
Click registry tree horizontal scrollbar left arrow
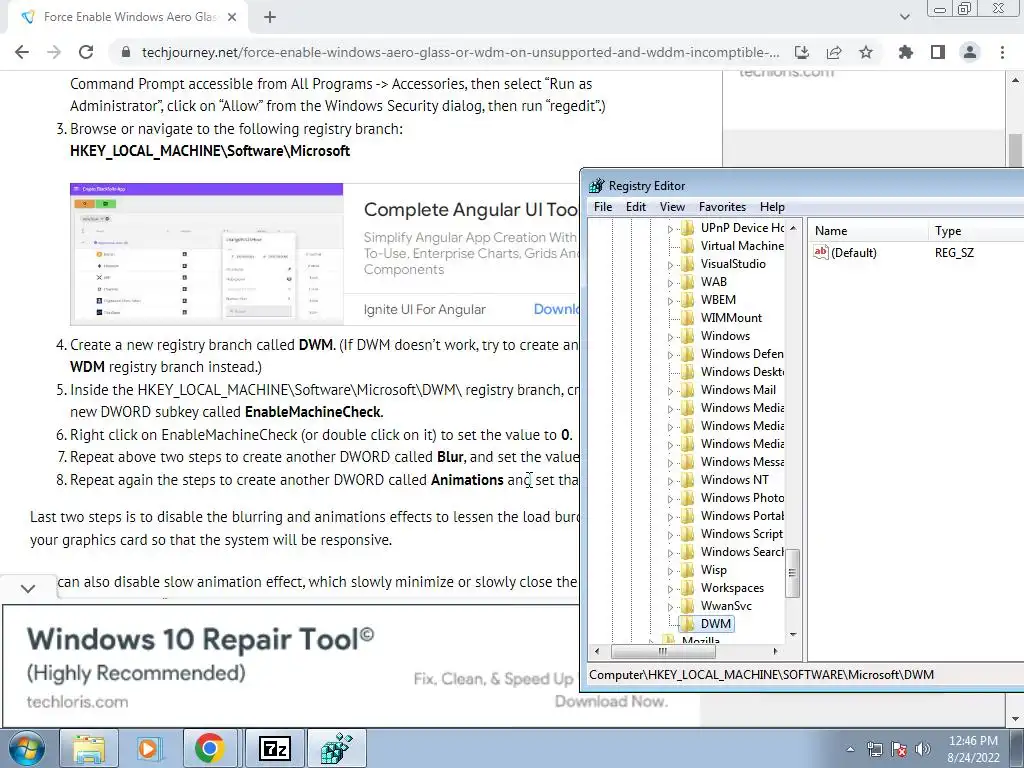click(x=597, y=651)
